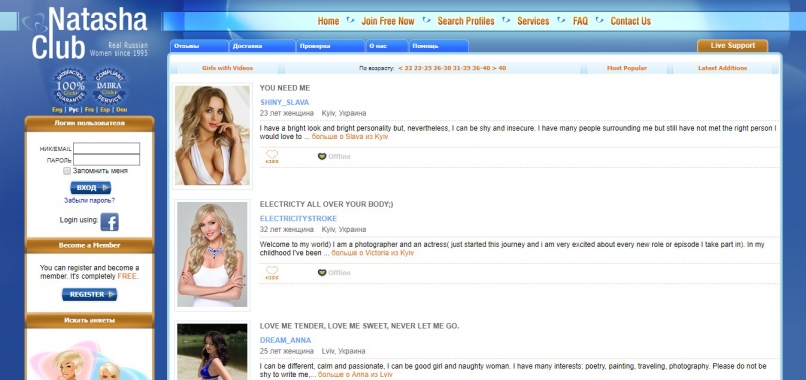Sort by Most Popular
The height and width of the screenshot is (380, 806).
click(627, 68)
